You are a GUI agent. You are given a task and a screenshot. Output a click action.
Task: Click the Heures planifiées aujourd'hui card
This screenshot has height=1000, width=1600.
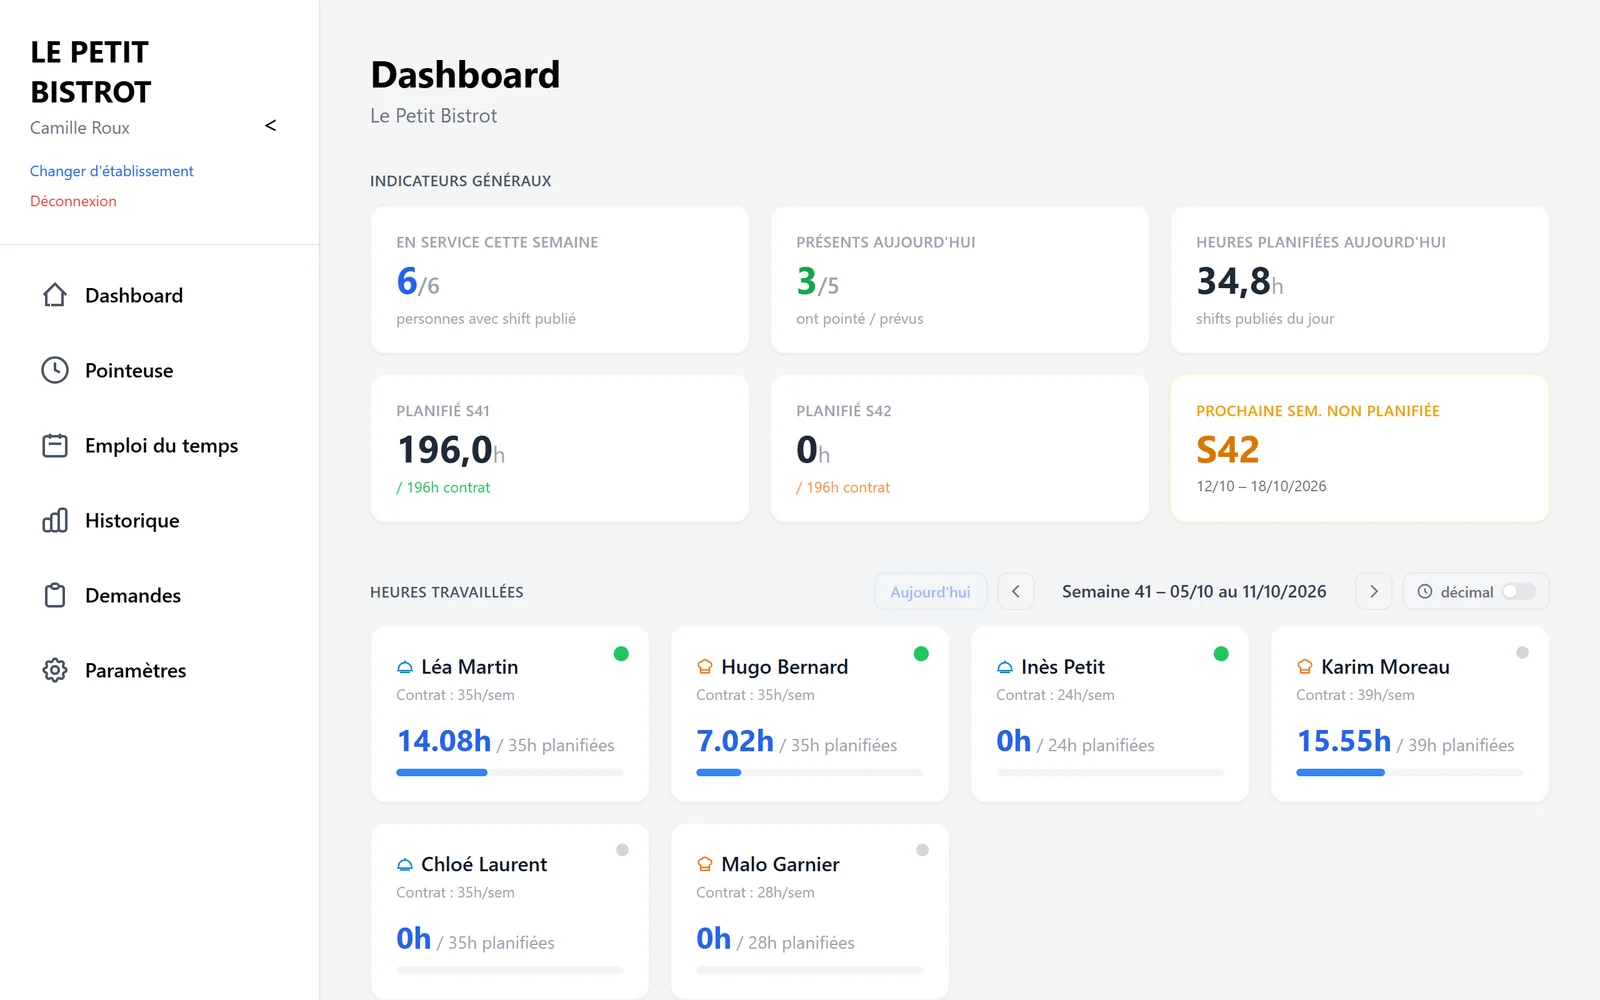point(1360,280)
